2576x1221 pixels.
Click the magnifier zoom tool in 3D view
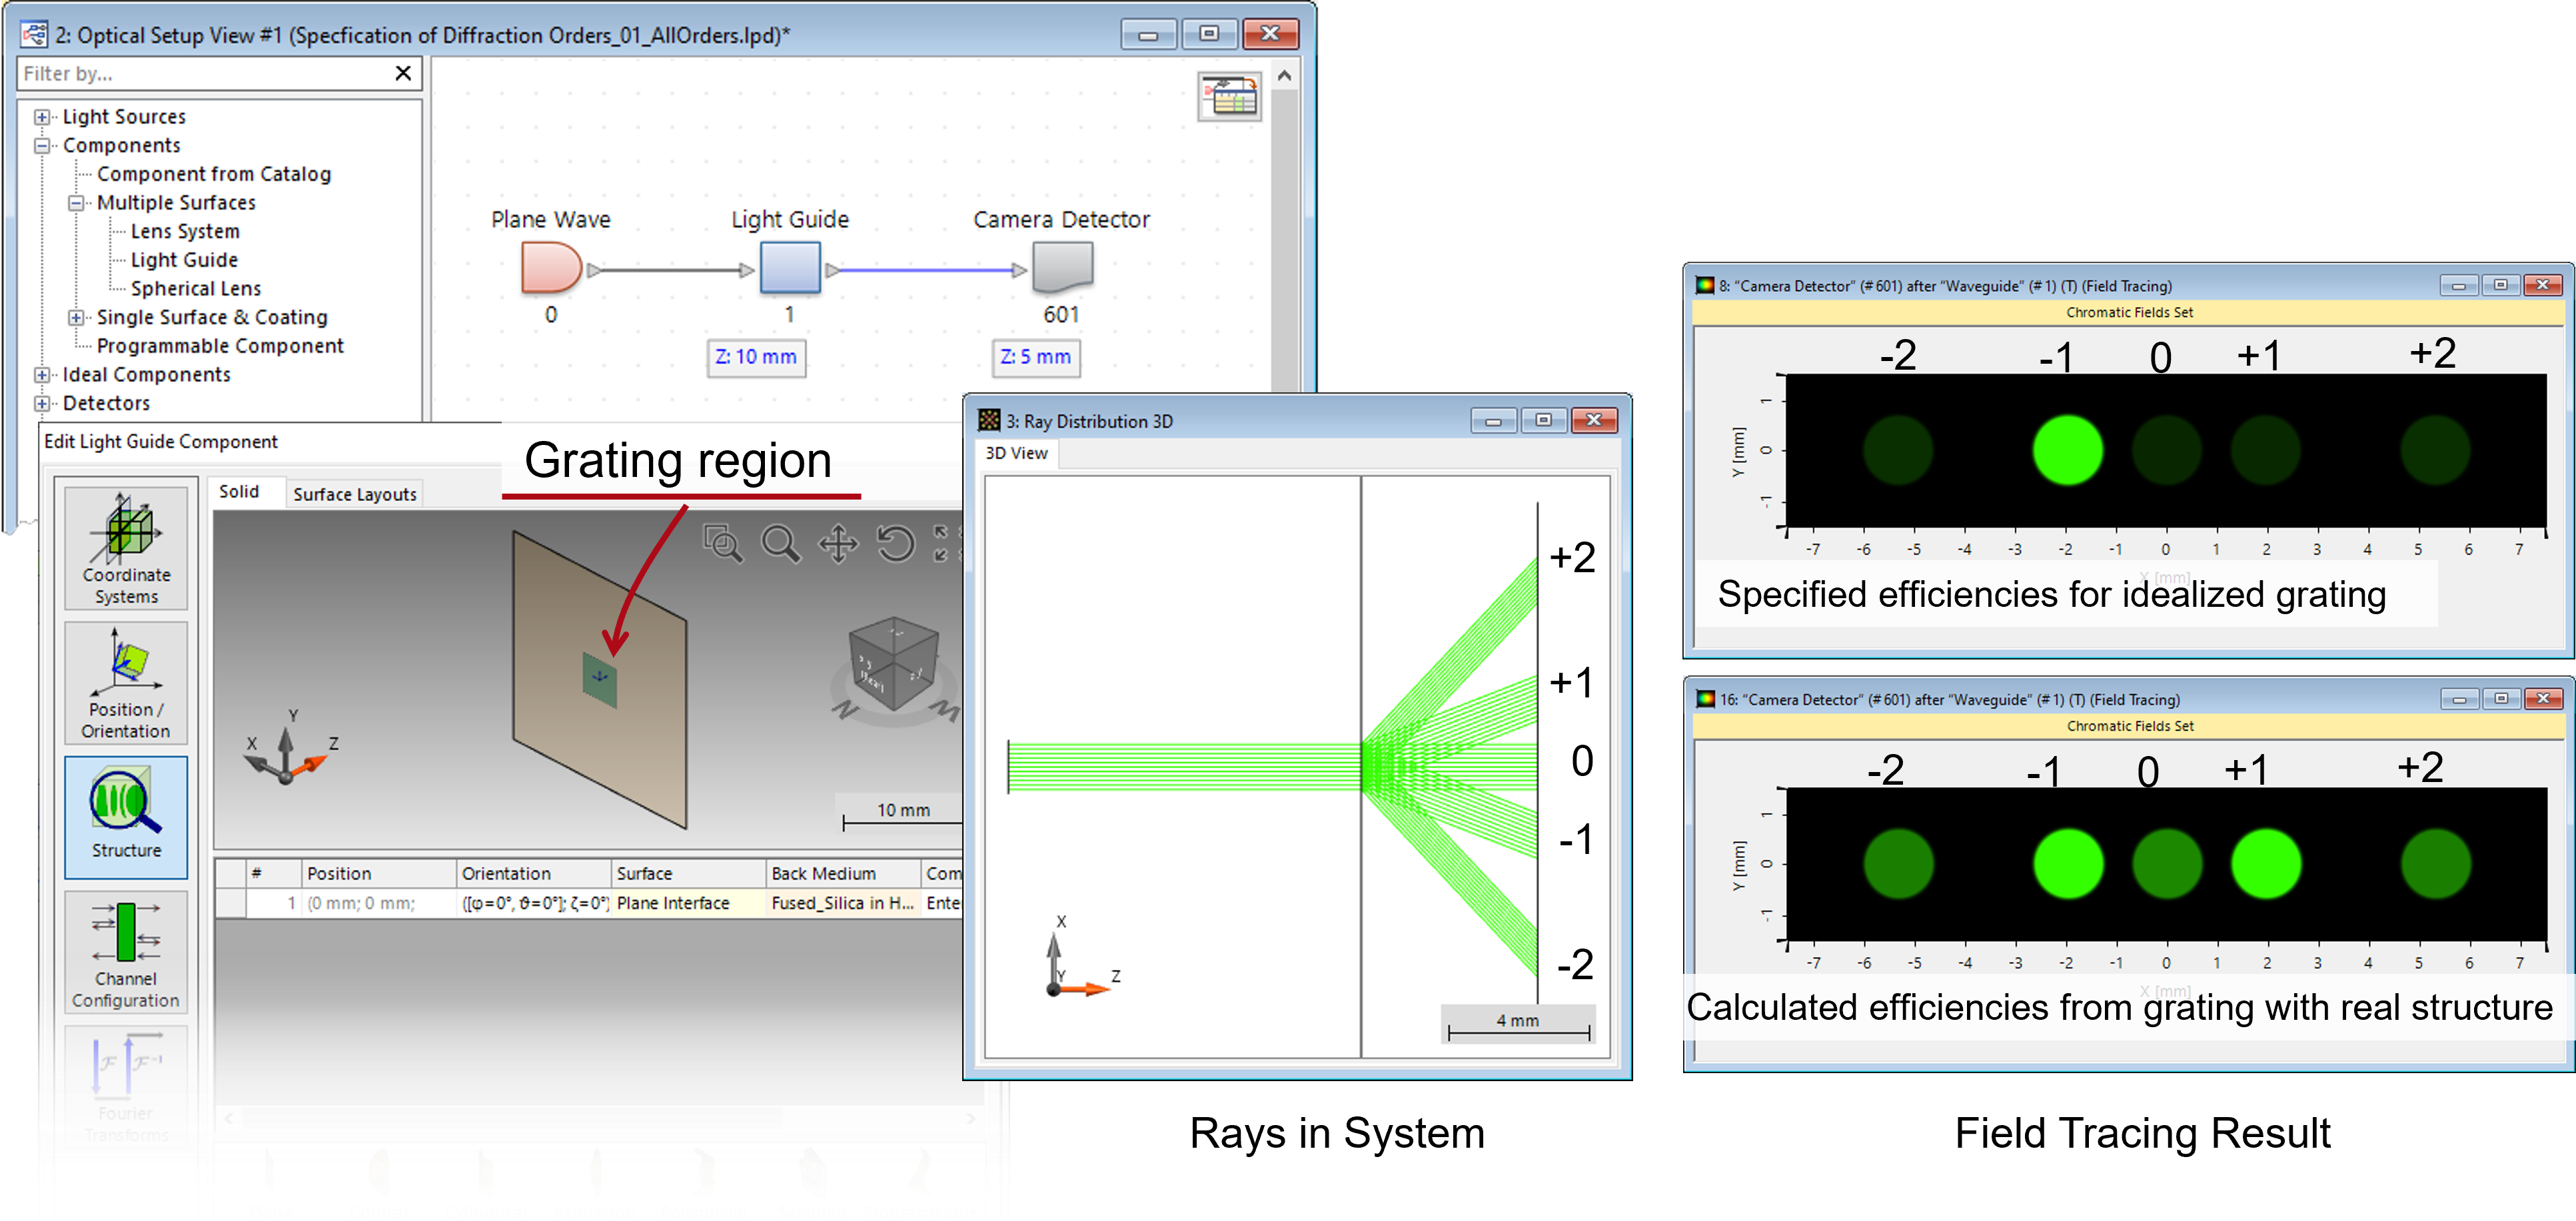780,544
